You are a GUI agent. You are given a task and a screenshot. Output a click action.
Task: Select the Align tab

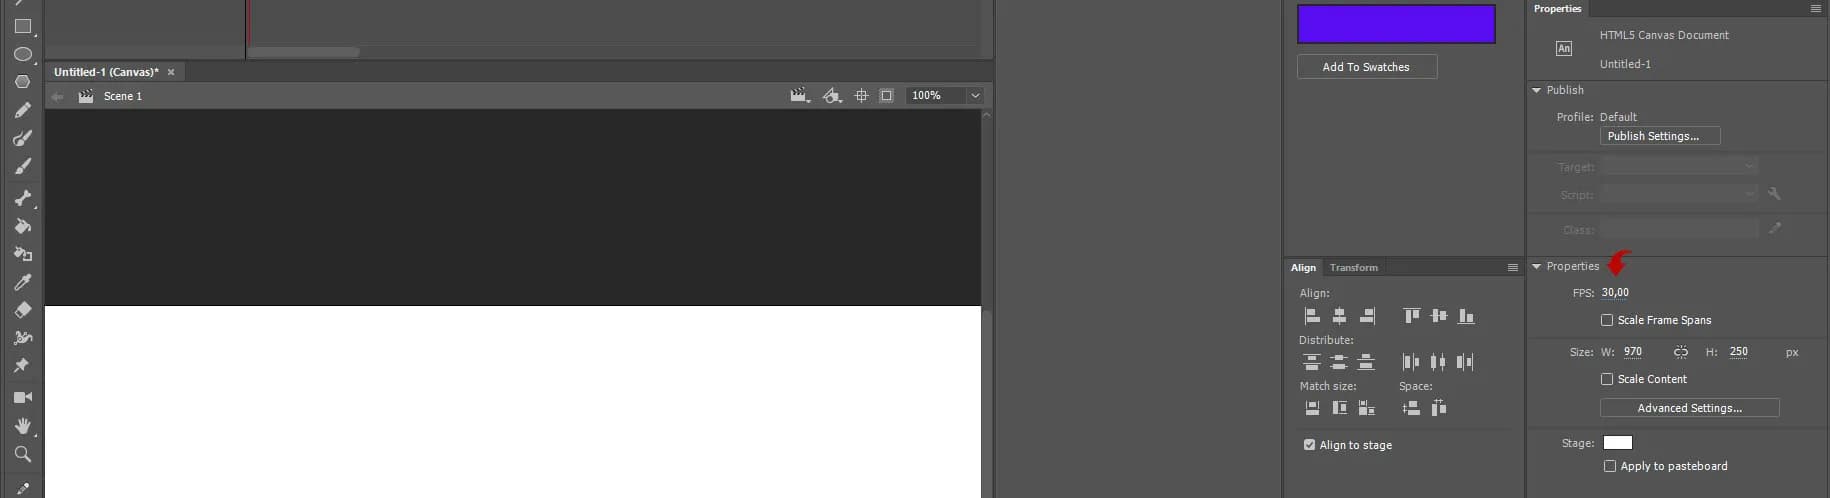(1303, 268)
